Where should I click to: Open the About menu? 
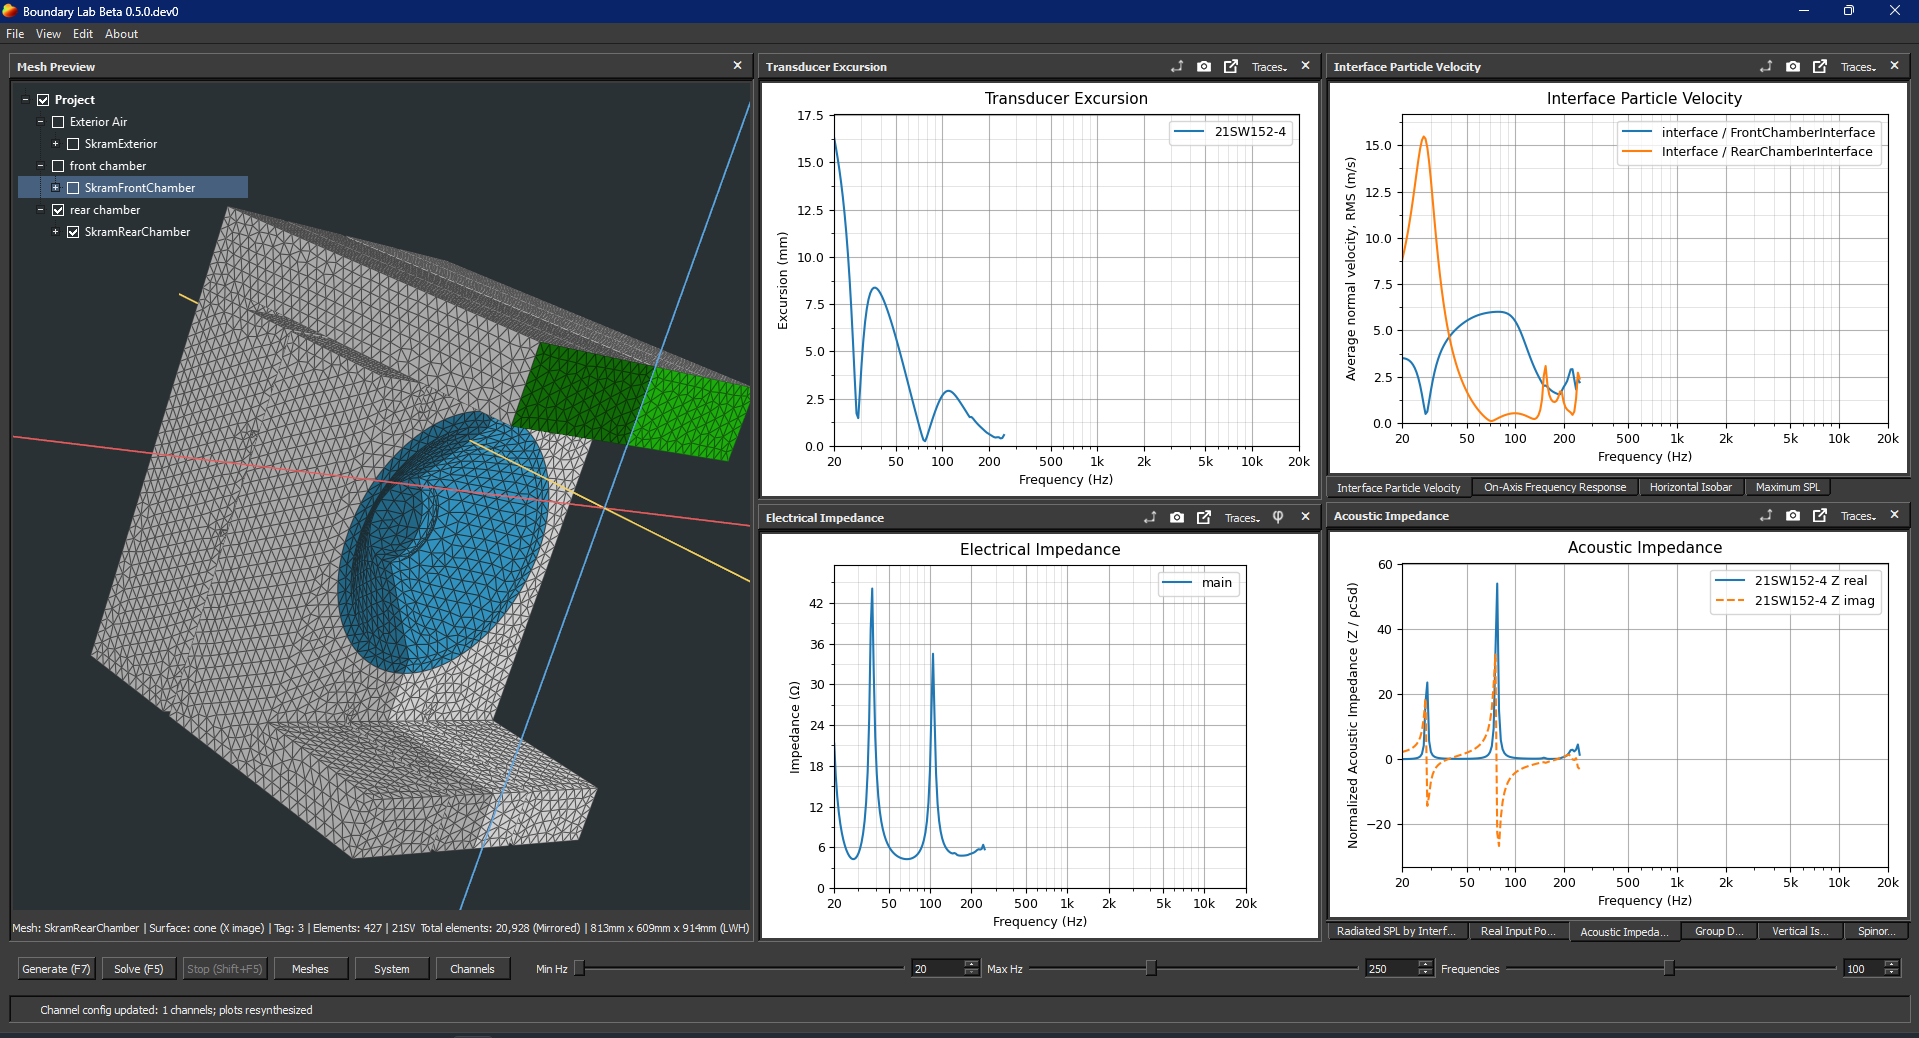tap(121, 34)
